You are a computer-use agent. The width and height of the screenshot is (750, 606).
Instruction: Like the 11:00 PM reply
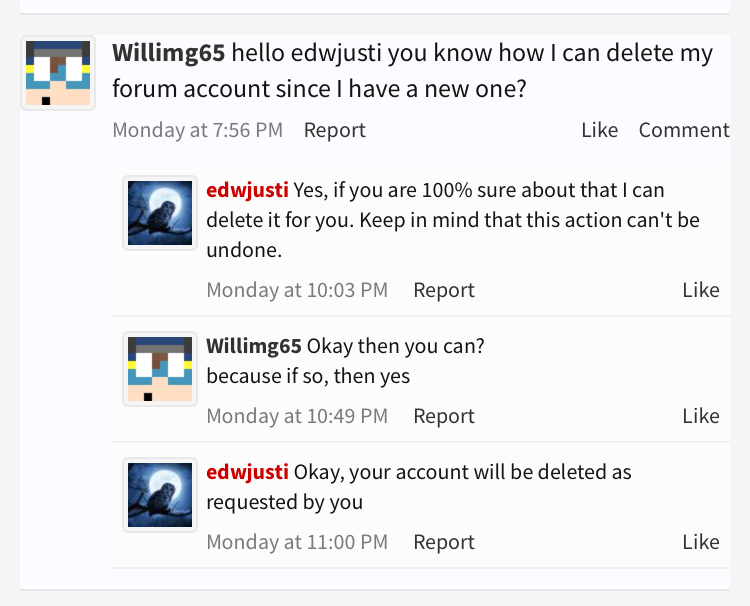pos(701,542)
